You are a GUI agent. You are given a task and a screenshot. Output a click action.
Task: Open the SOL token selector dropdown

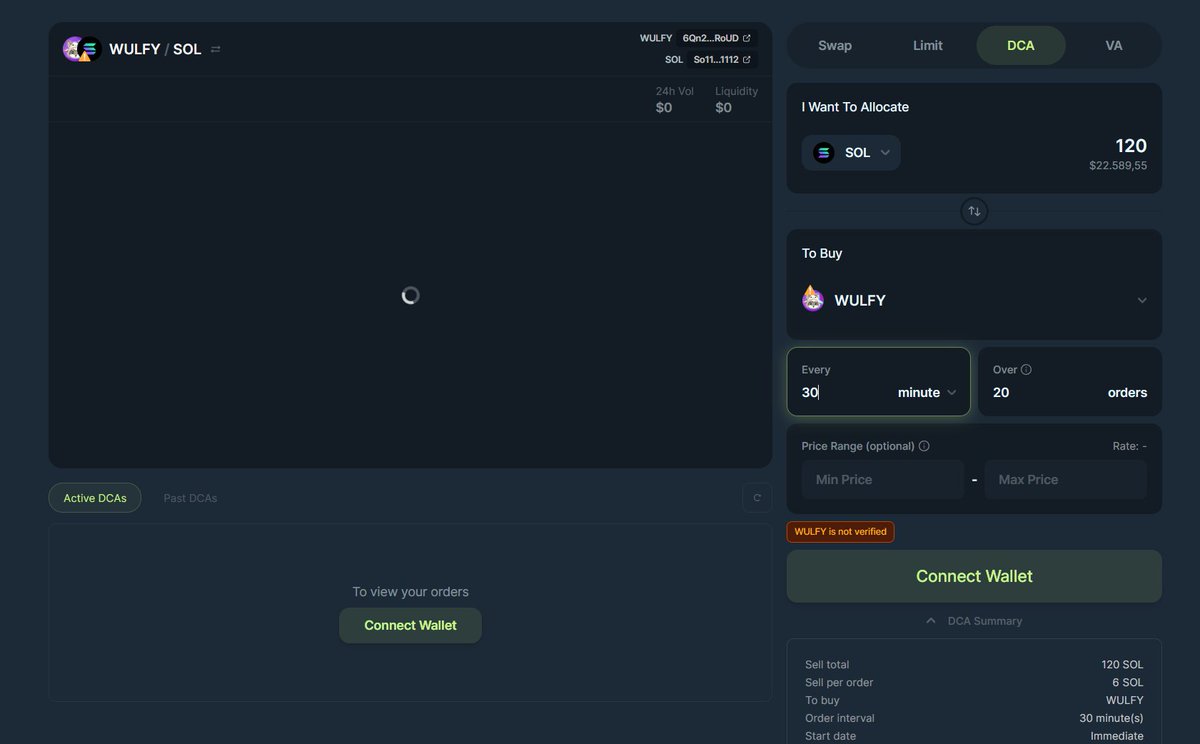[x=851, y=152]
